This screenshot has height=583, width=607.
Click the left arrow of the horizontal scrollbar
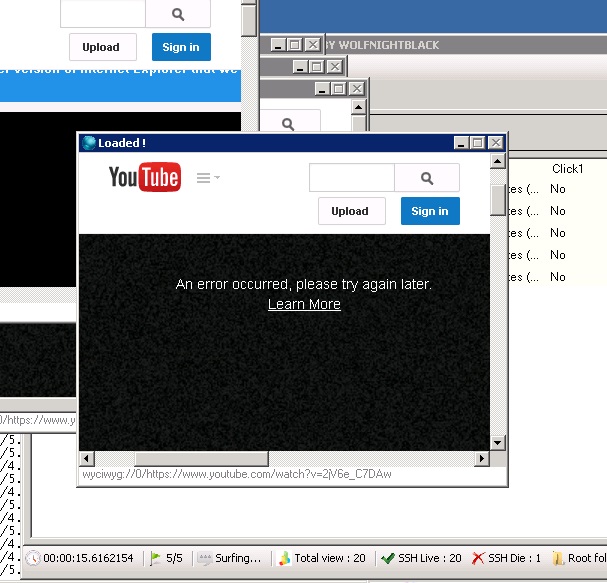point(86,459)
